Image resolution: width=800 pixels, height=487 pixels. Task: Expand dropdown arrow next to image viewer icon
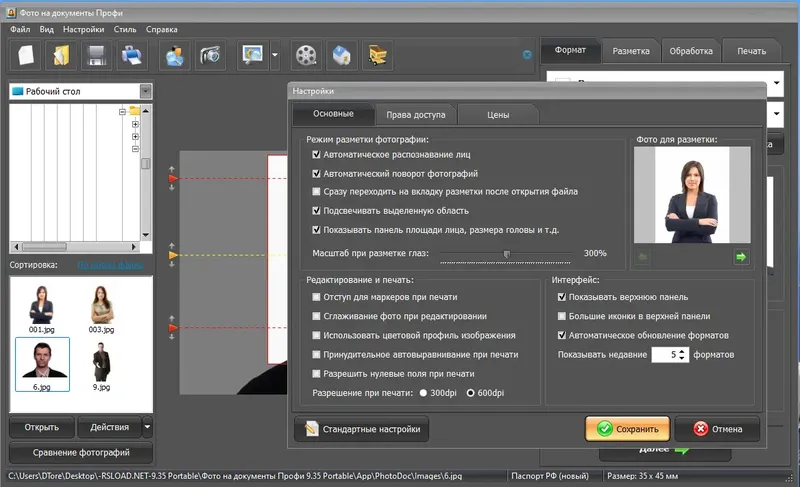click(x=275, y=55)
